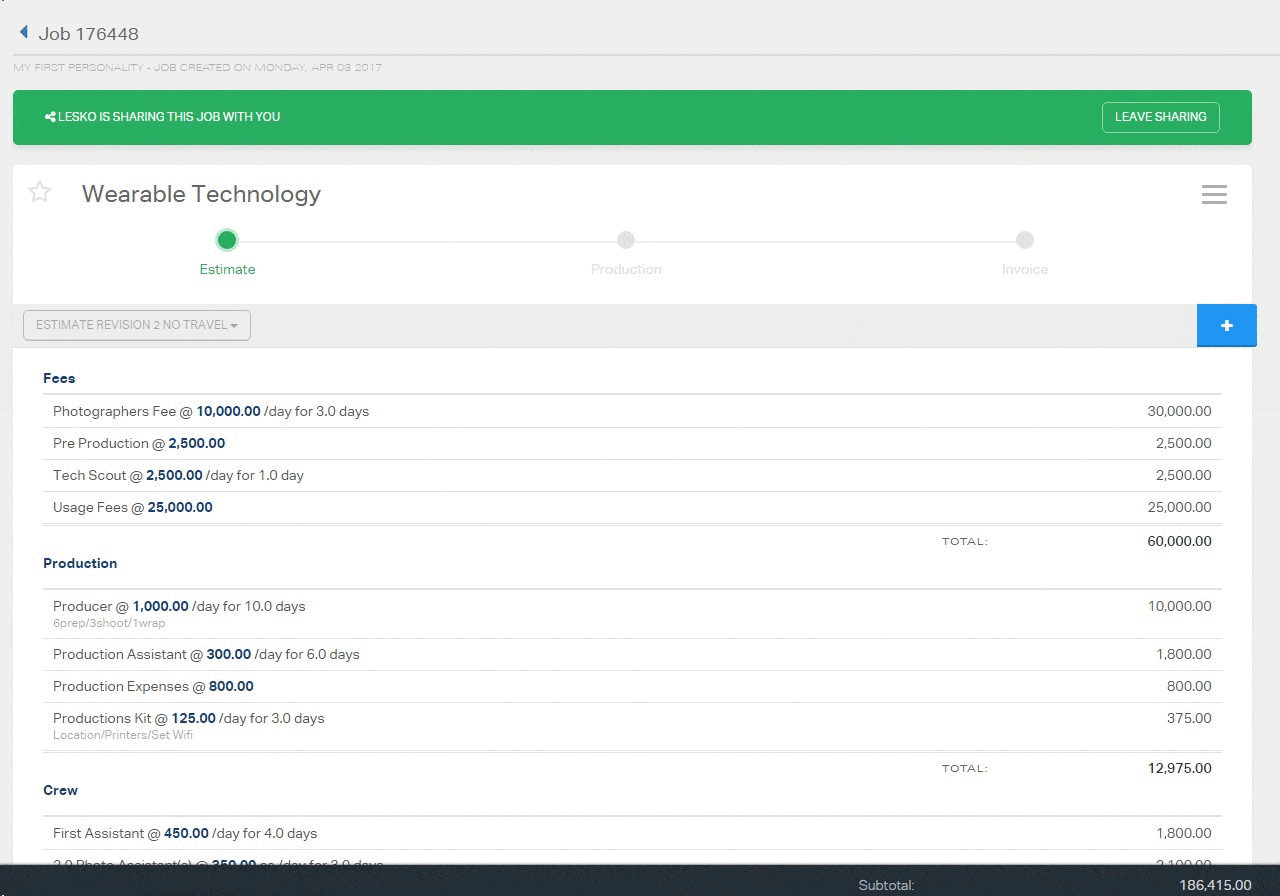
Task: Open the Producer line item row
Action: point(91,606)
